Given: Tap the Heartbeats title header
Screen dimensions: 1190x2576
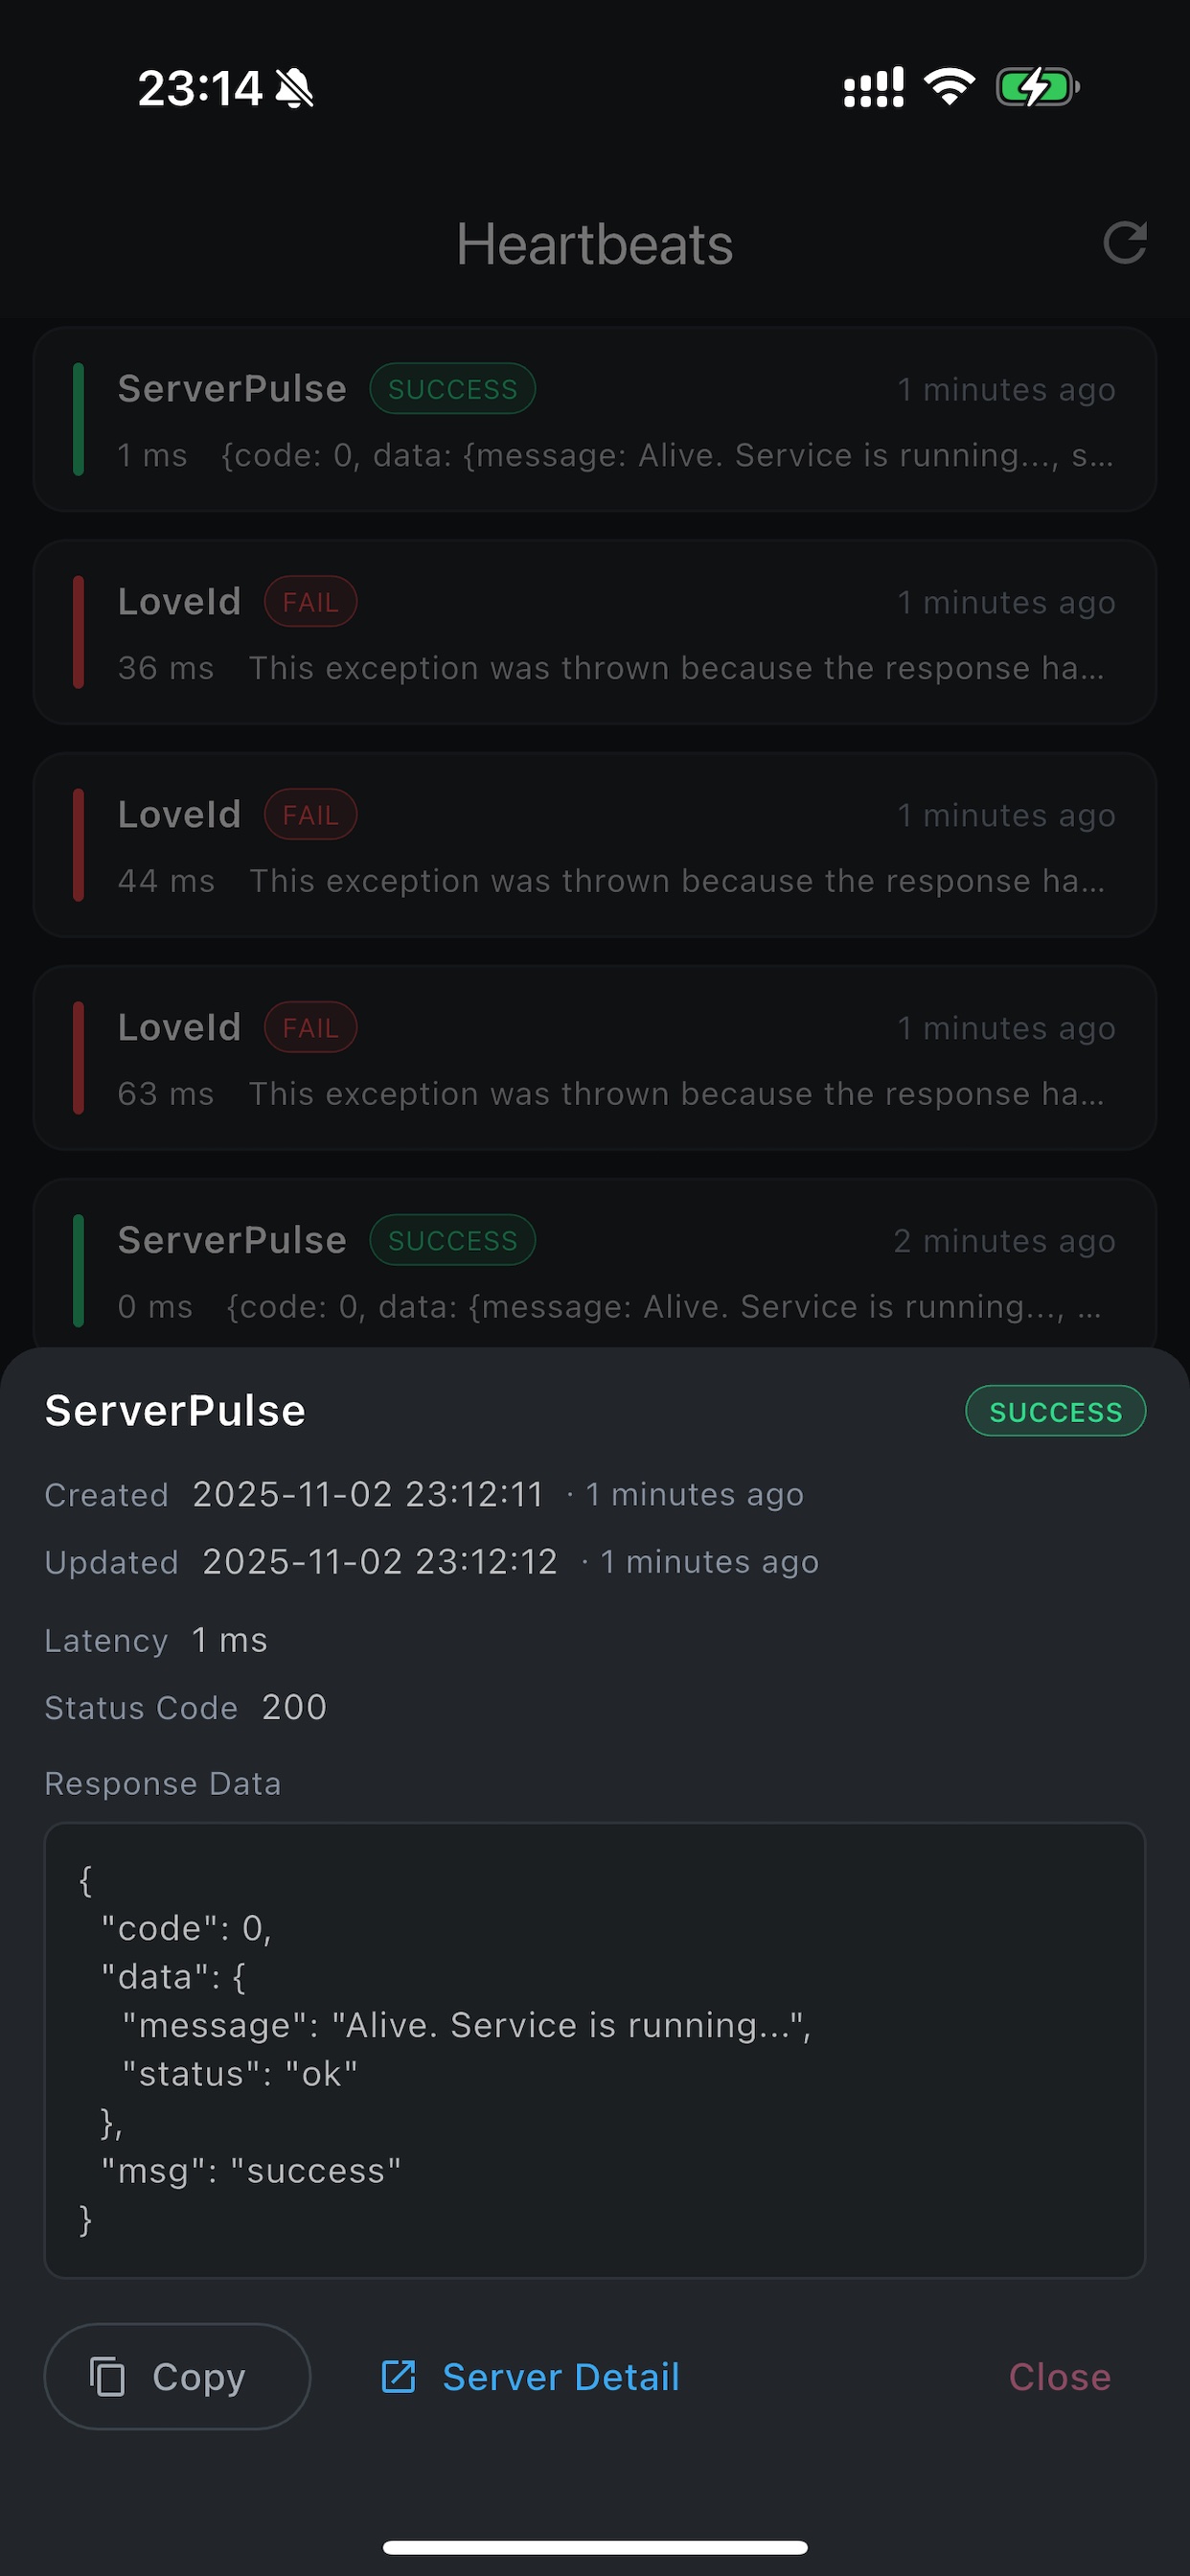Looking at the screenshot, I should click(x=595, y=243).
